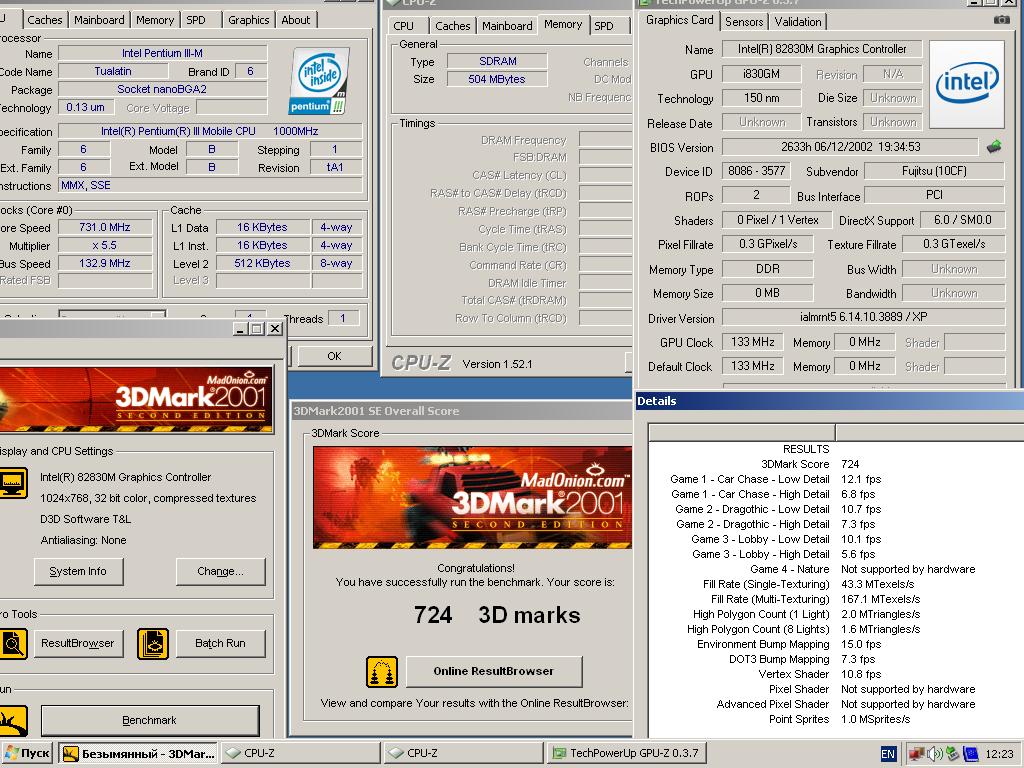Start the Benchmark button in 3DMark

click(150, 720)
